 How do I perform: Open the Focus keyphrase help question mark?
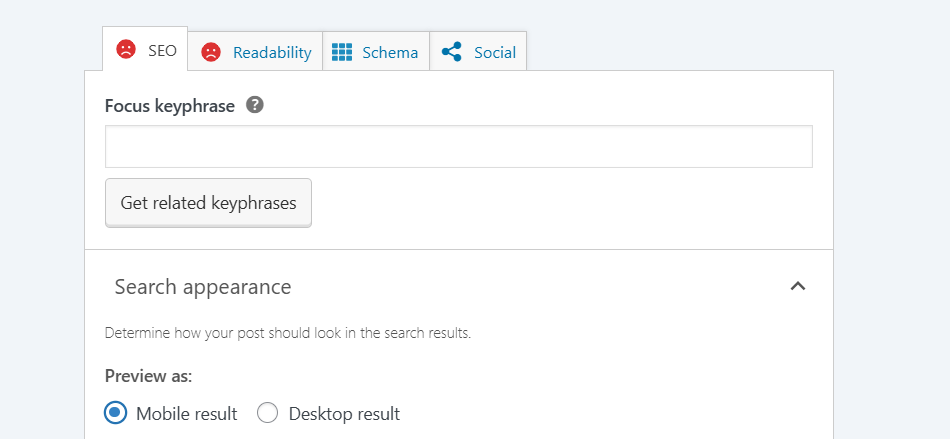(x=255, y=105)
